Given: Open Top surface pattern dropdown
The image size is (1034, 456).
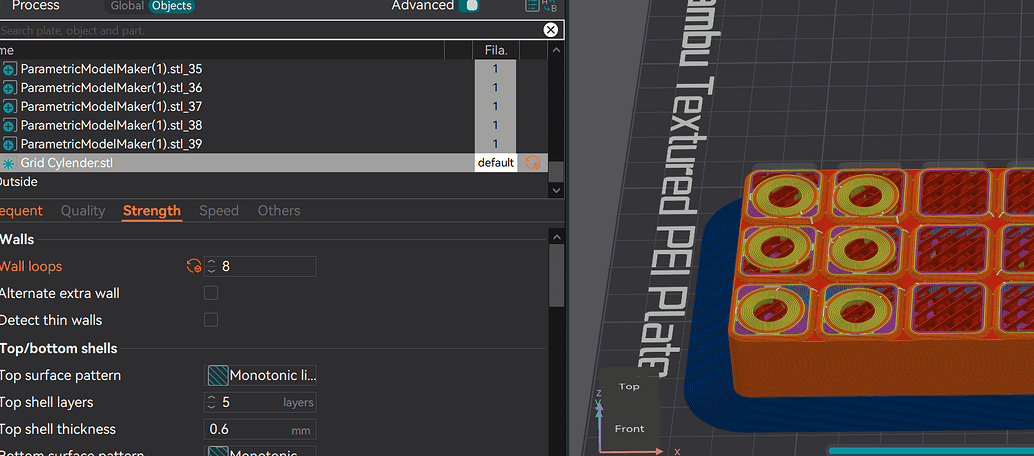Looking at the screenshot, I should tap(260, 375).
